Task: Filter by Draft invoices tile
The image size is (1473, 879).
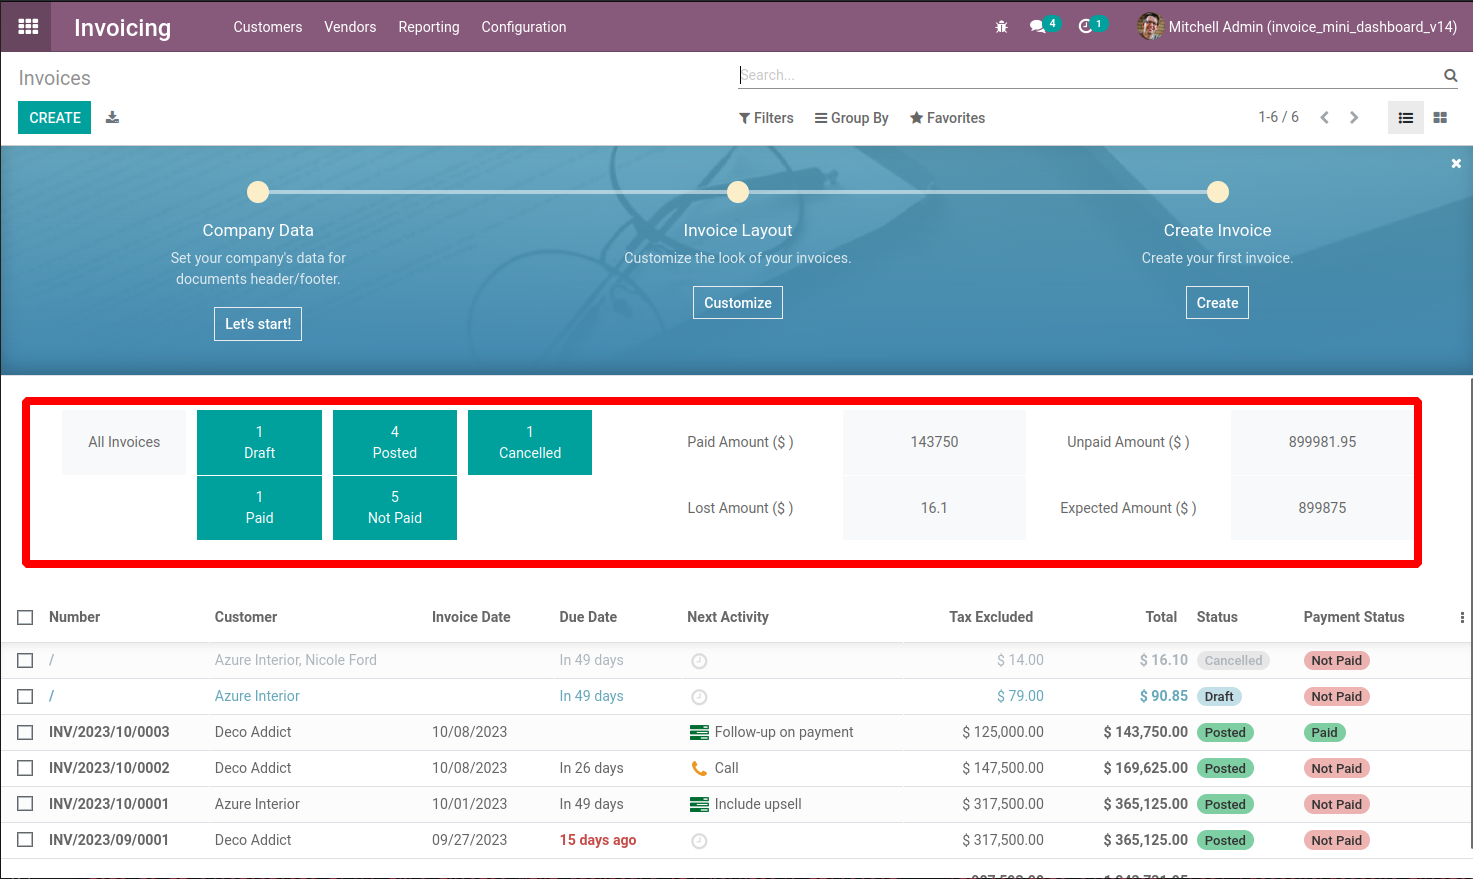Action: (x=259, y=442)
